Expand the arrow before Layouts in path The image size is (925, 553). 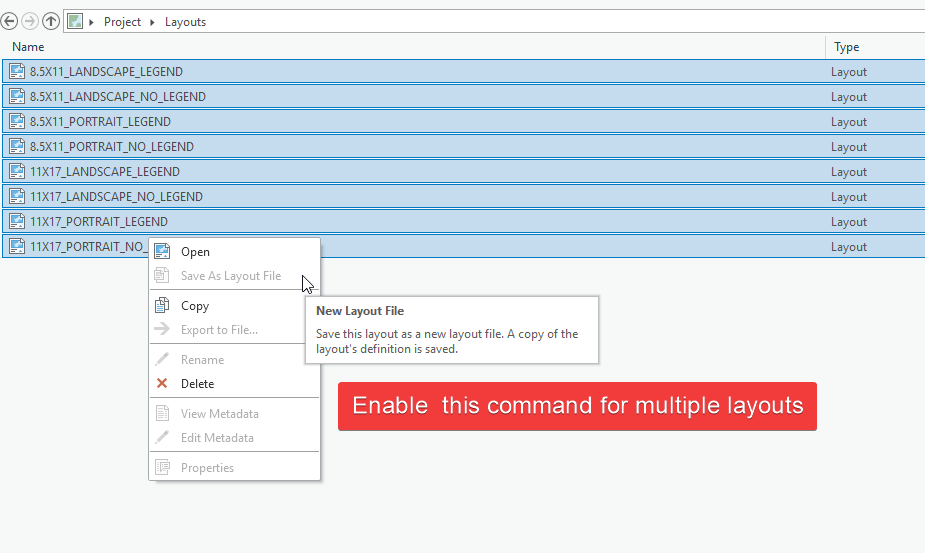[x=152, y=22]
